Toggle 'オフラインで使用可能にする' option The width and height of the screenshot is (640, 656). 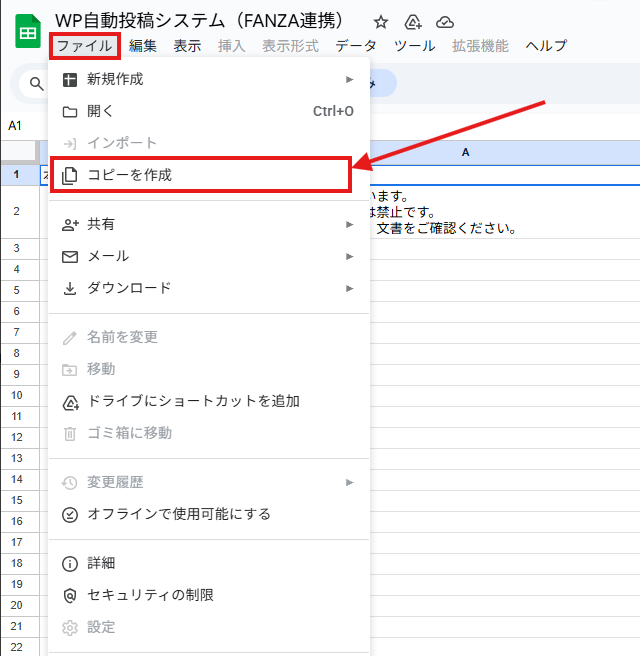pos(179,514)
